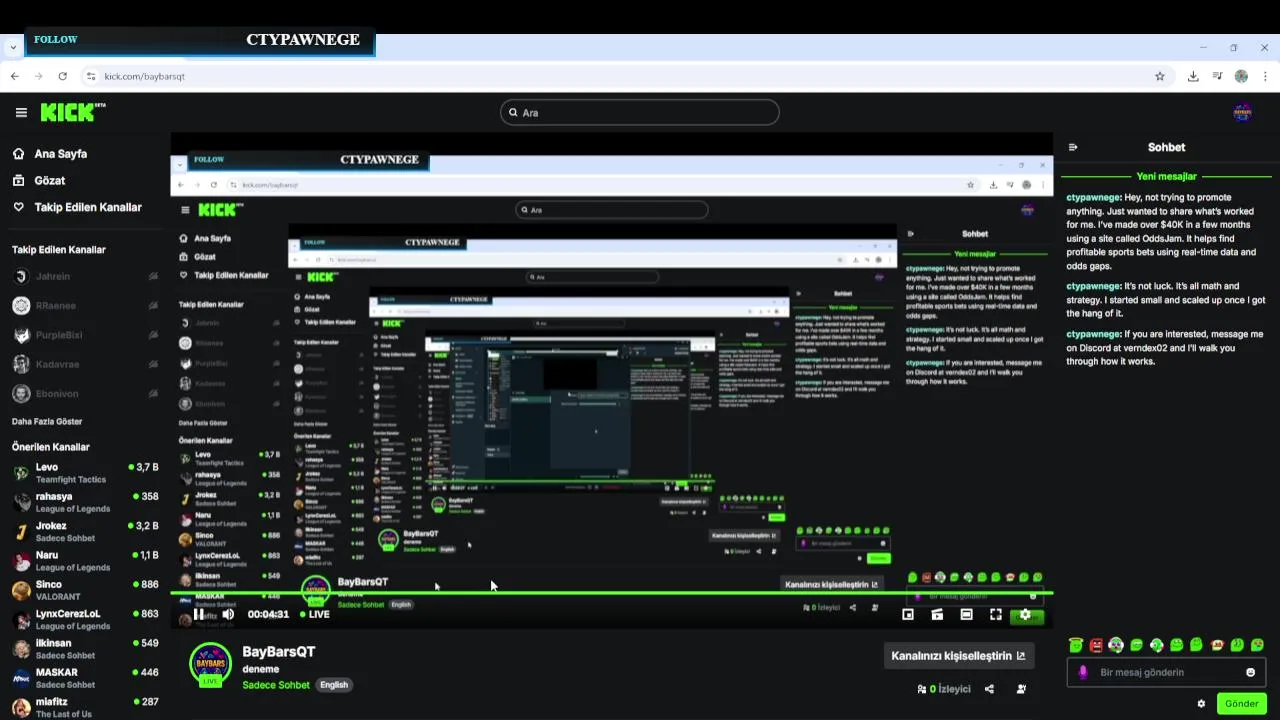Toggle mini player mode

(x=908, y=615)
